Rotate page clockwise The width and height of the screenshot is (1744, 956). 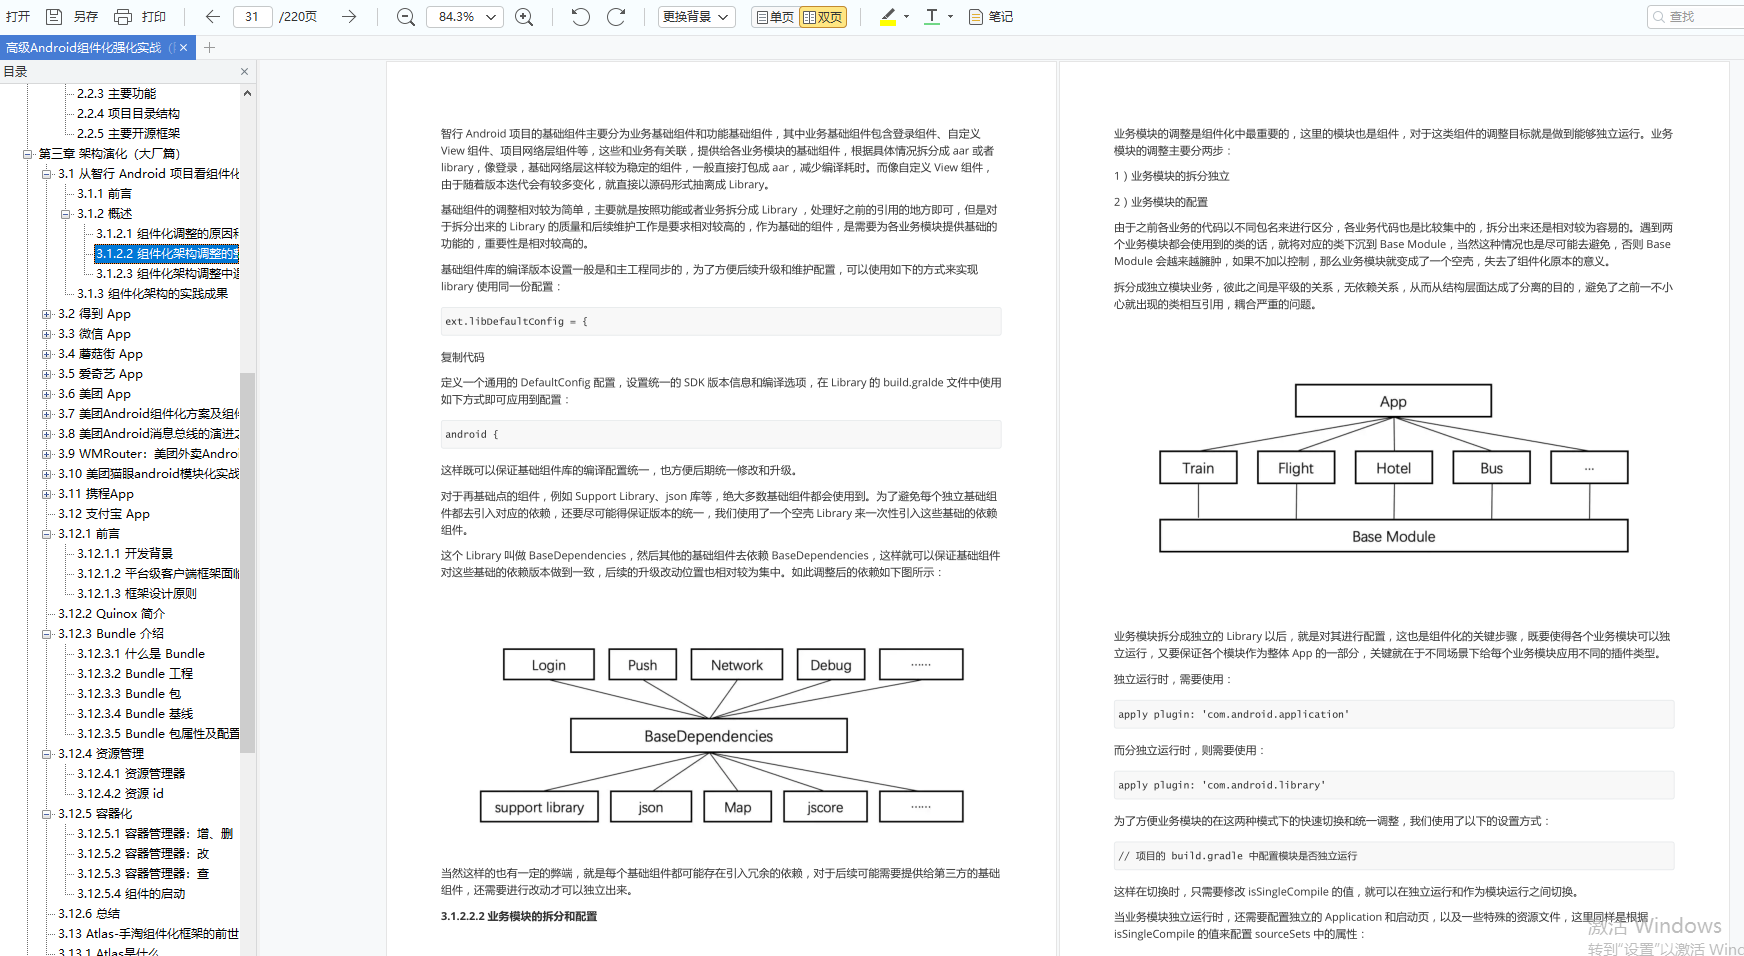tap(616, 17)
